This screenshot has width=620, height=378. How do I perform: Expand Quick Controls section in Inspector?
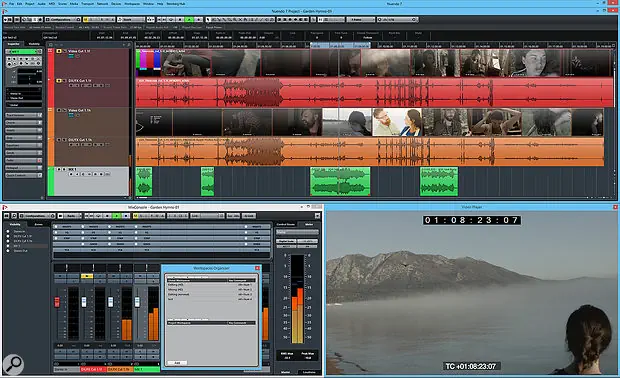[x=23, y=175]
